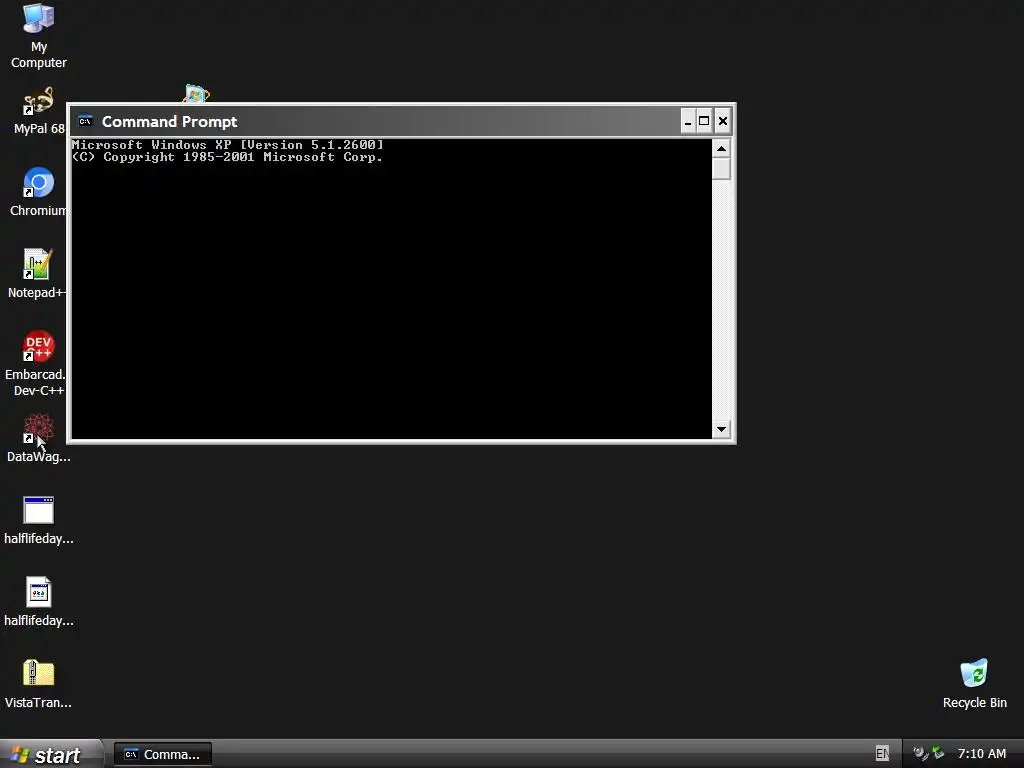Maximize the Command Prompt window
Viewport: 1024px width, 768px height.
click(704, 121)
